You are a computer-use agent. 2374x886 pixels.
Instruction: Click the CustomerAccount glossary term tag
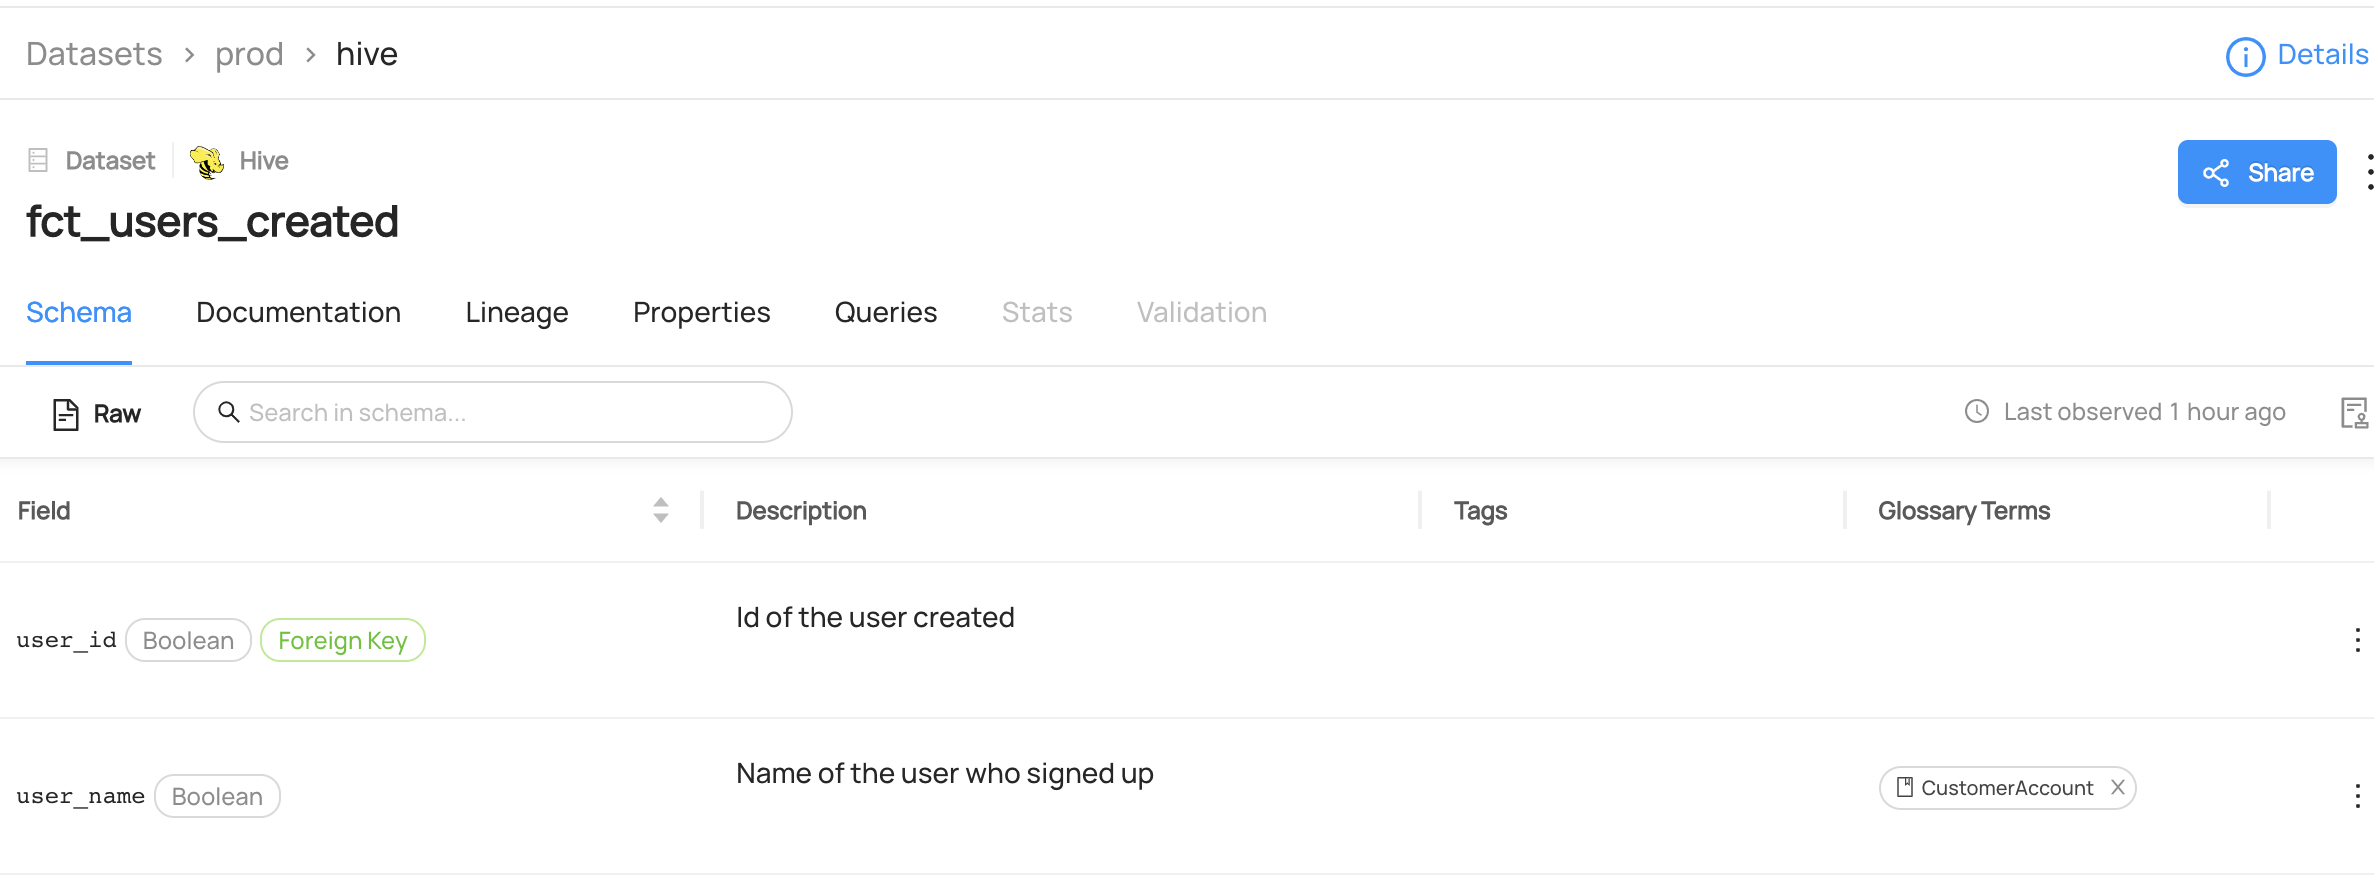(2005, 788)
